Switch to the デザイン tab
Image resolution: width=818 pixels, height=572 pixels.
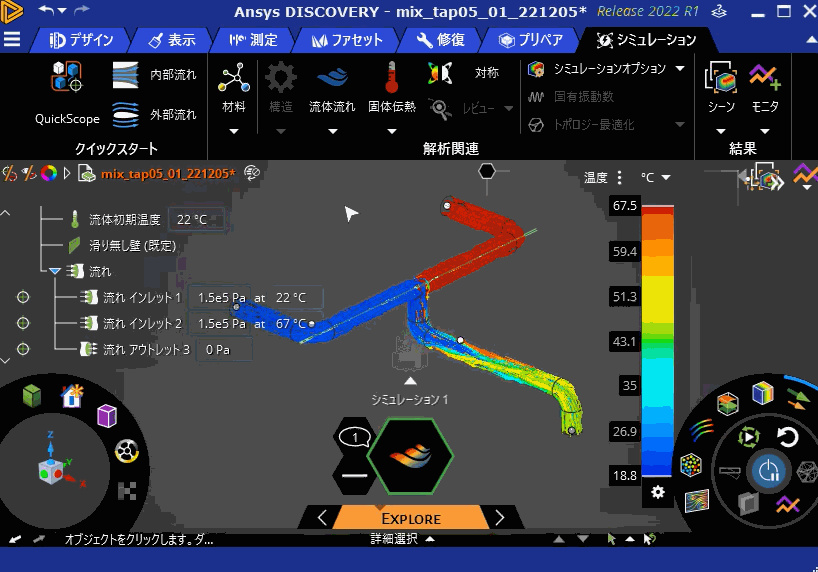click(80, 40)
